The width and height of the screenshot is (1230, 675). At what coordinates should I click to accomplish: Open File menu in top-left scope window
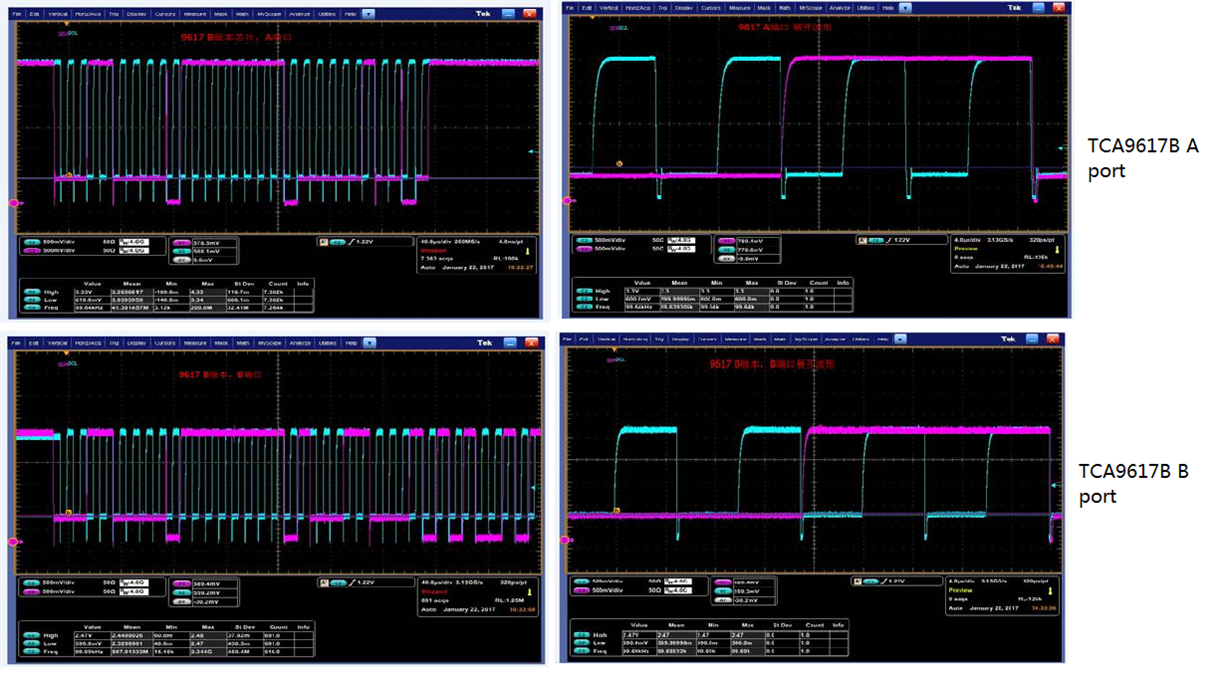(x=17, y=14)
